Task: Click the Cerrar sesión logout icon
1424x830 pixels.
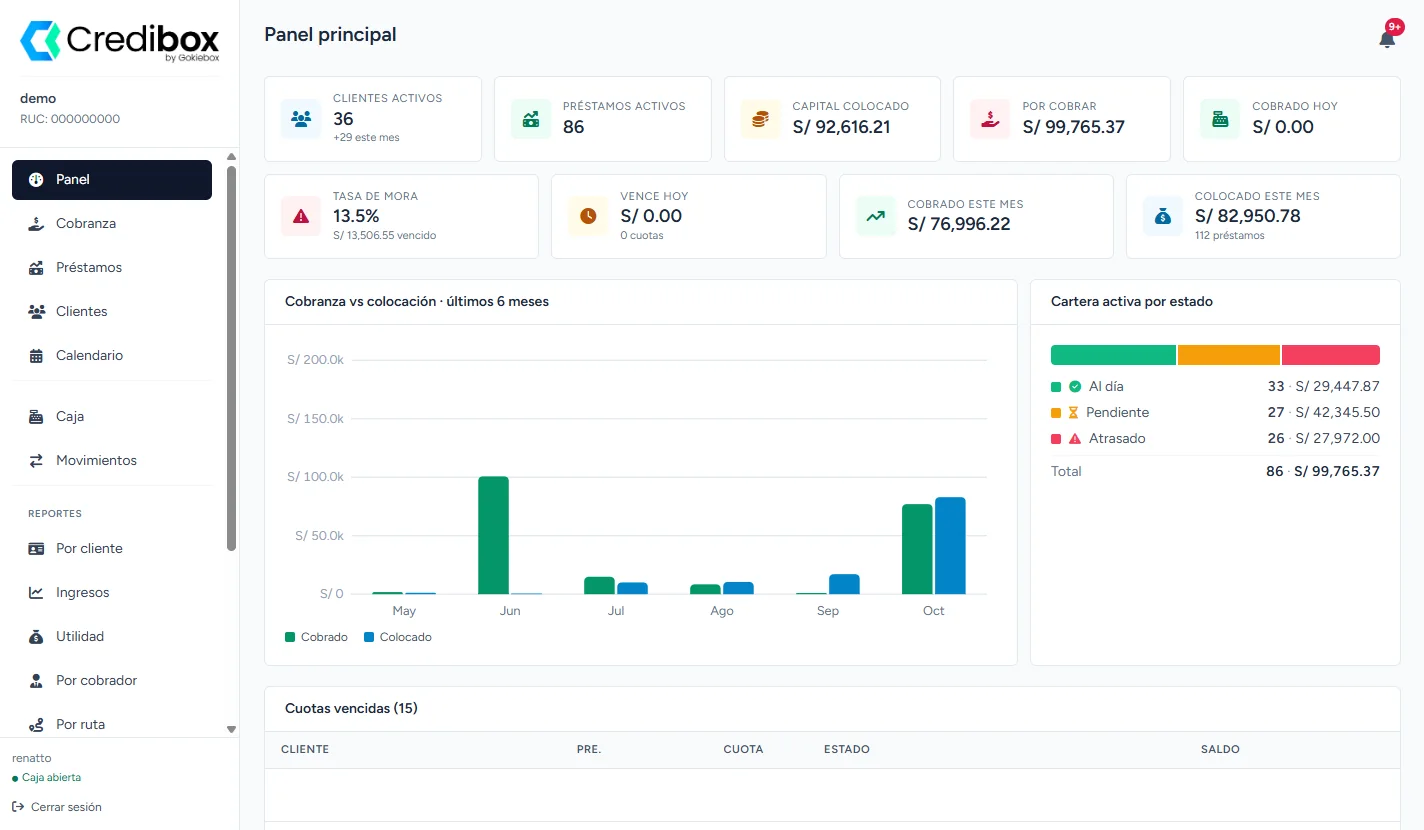Action: pos(18,806)
